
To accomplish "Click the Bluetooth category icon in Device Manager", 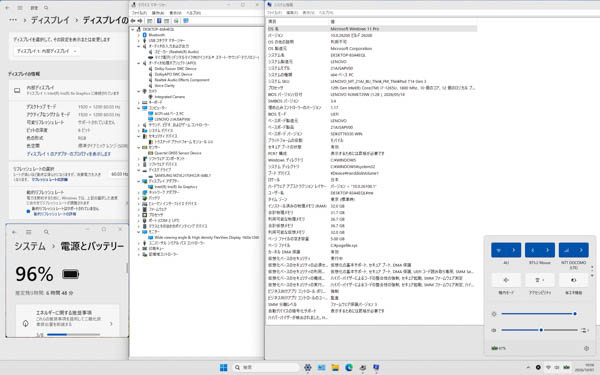I will [145, 35].
